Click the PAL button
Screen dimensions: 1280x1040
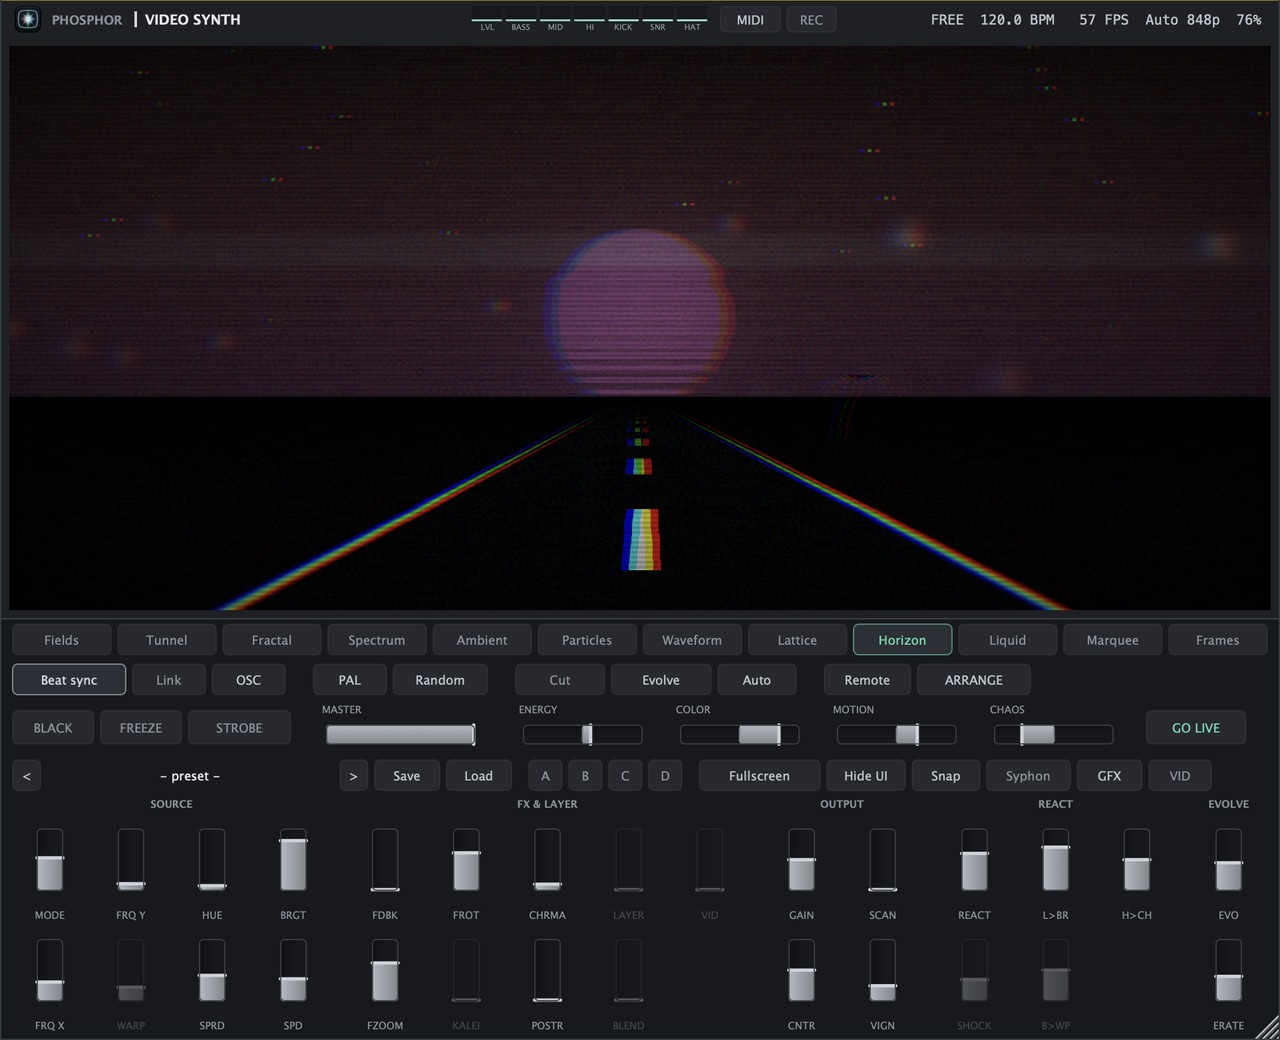(350, 680)
